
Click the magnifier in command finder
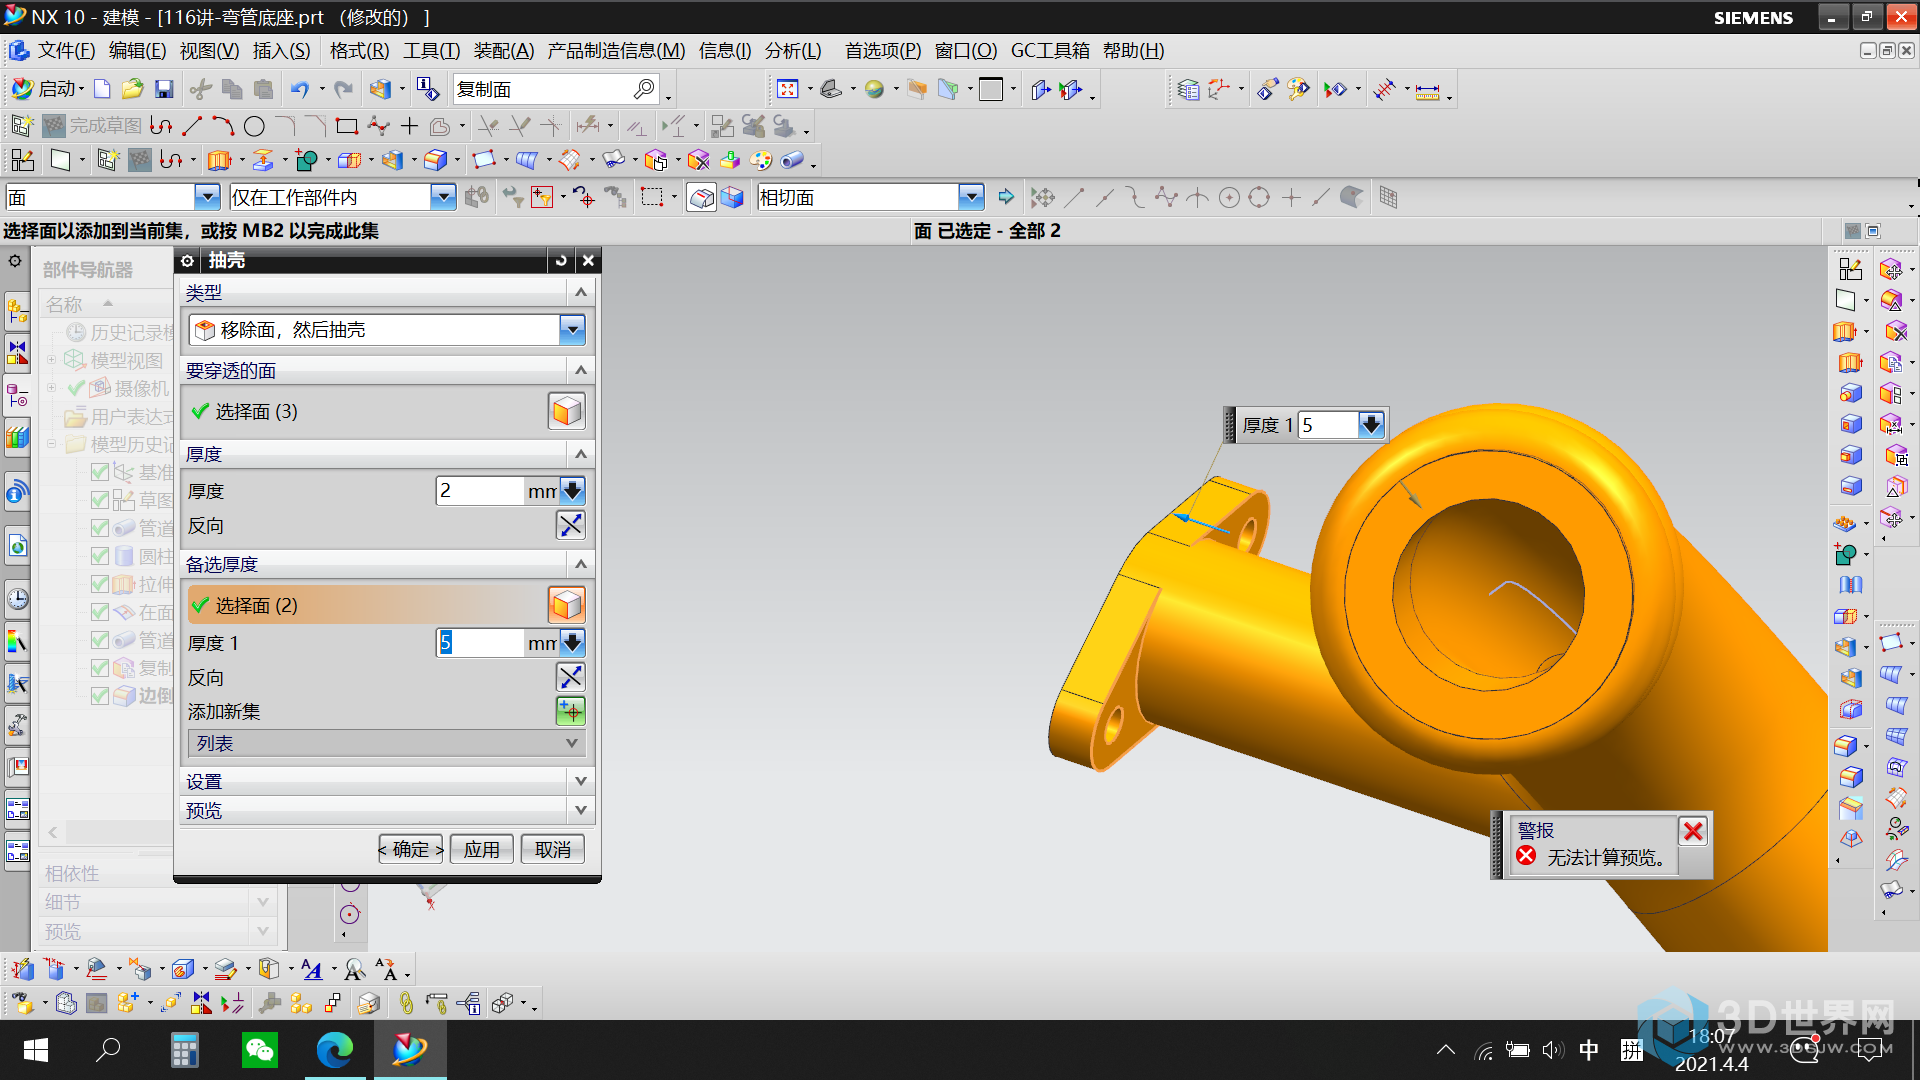point(644,89)
